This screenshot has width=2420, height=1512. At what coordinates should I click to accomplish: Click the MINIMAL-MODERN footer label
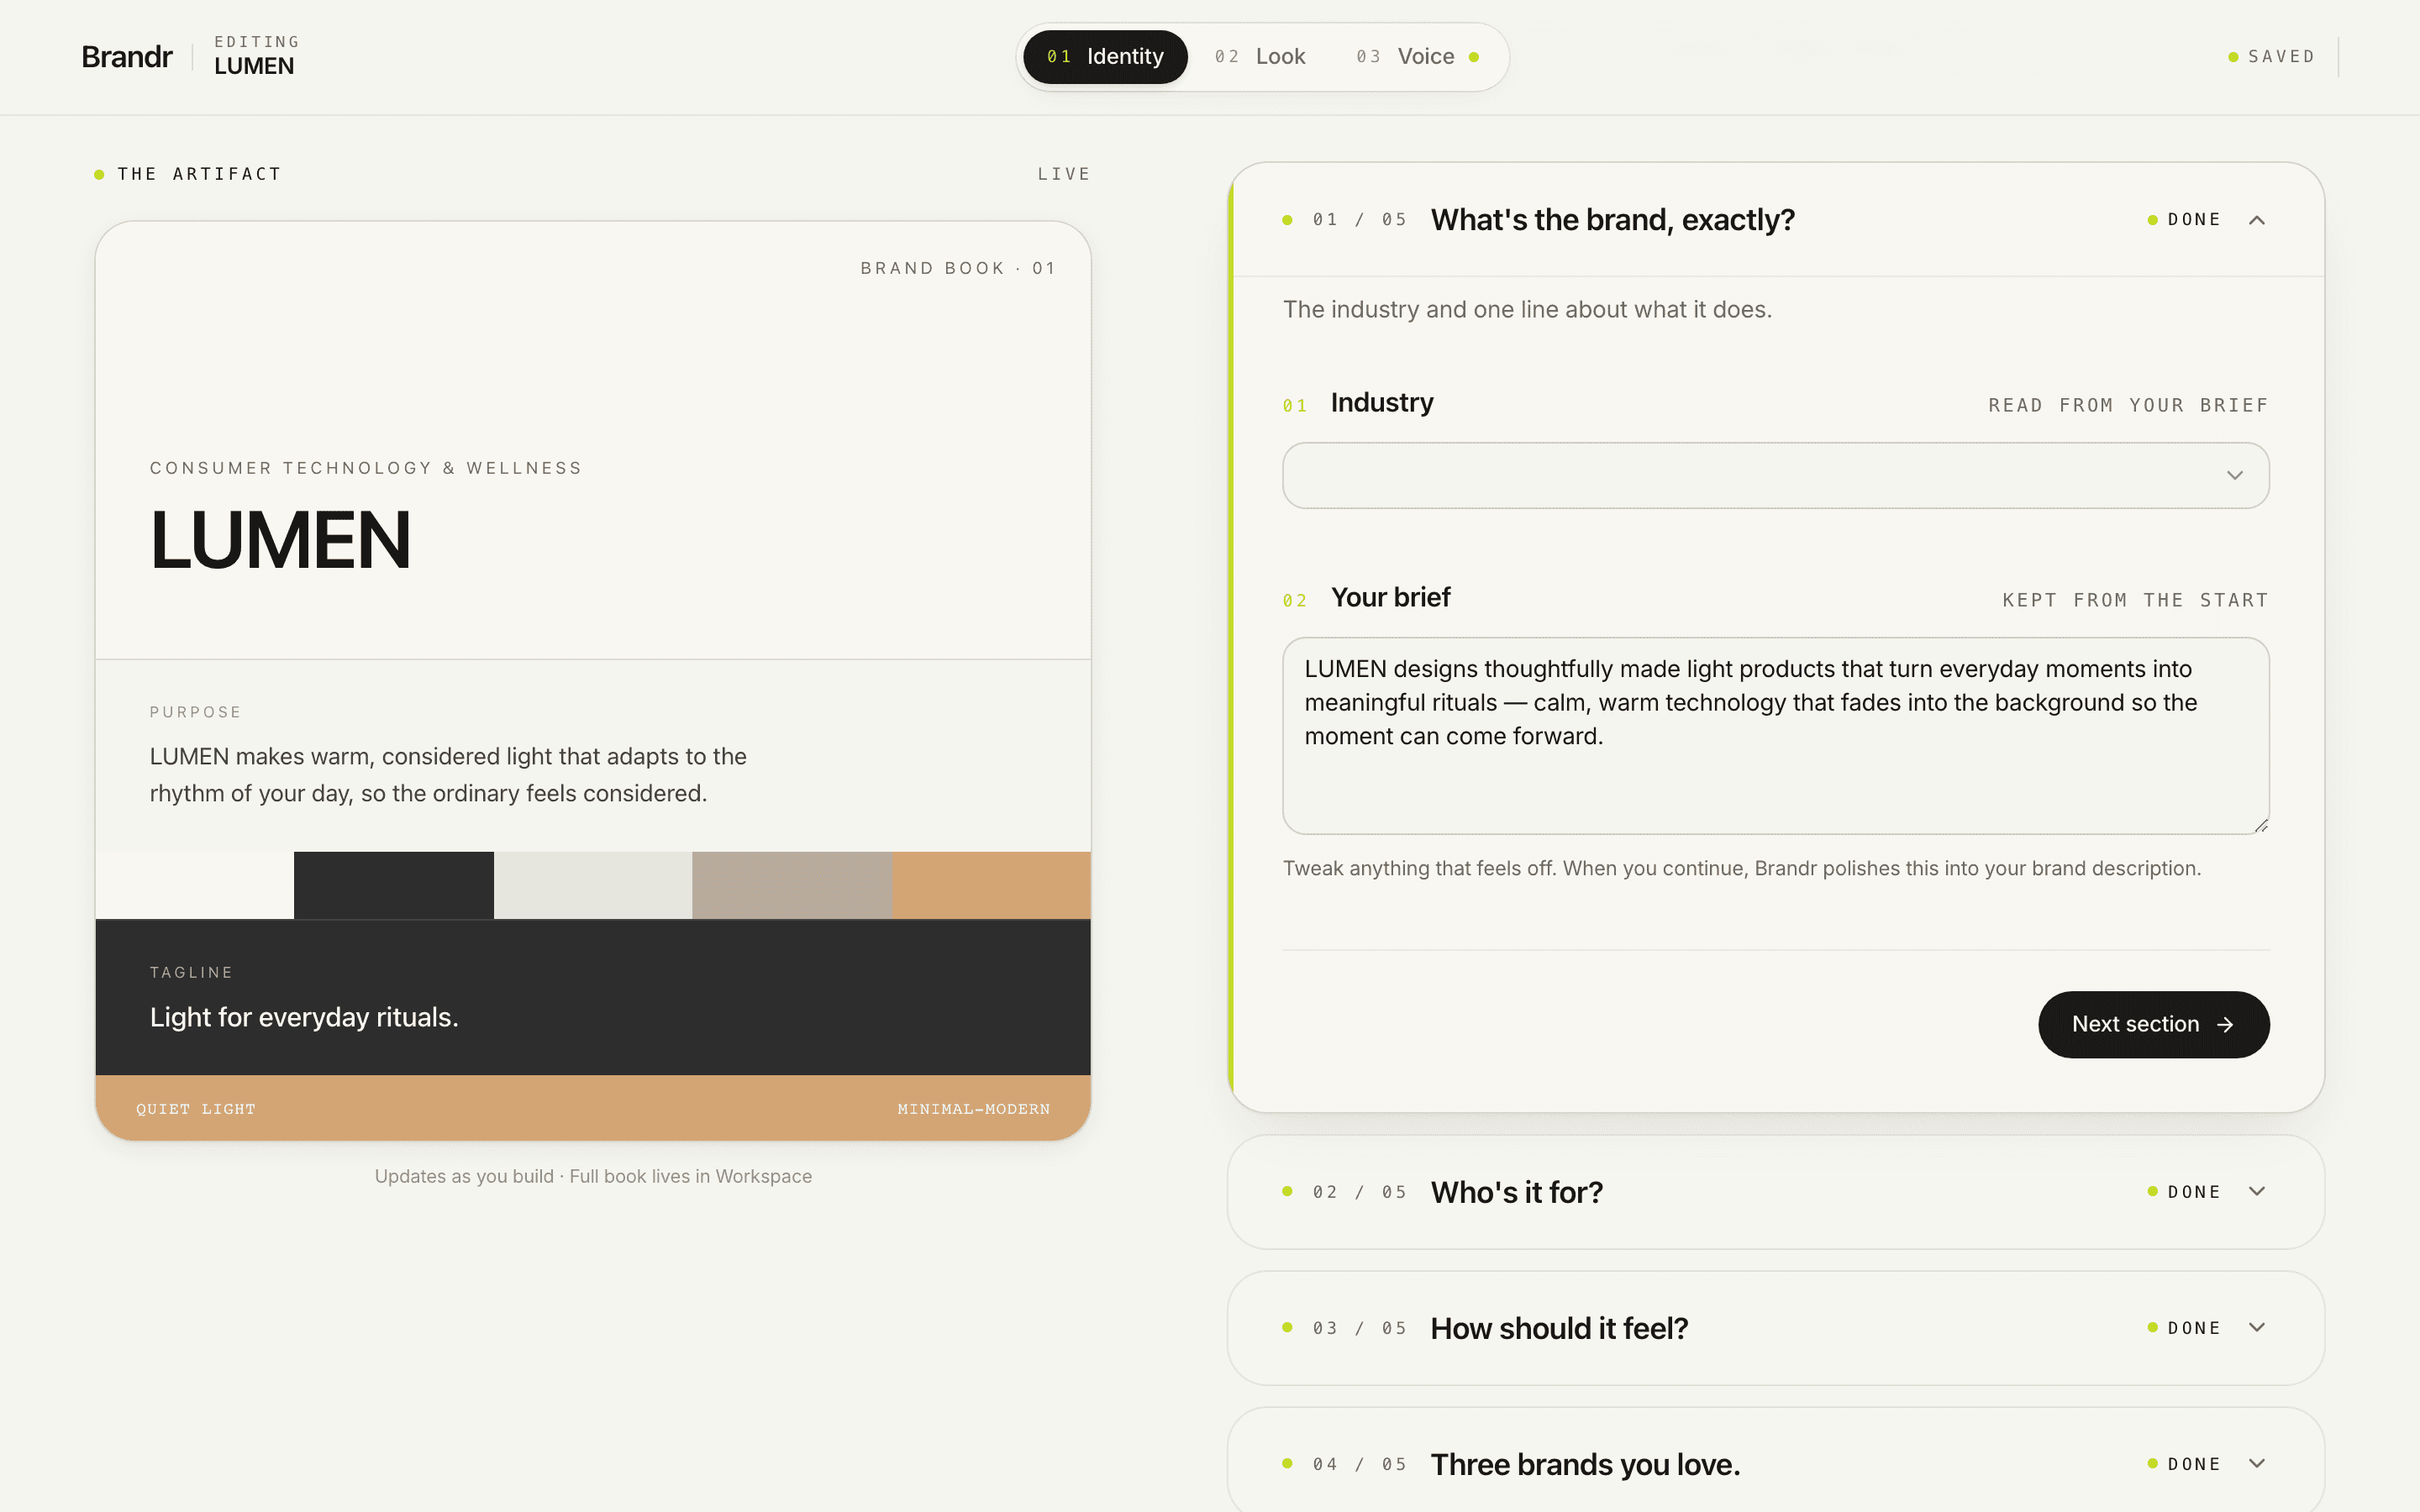(974, 1109)
